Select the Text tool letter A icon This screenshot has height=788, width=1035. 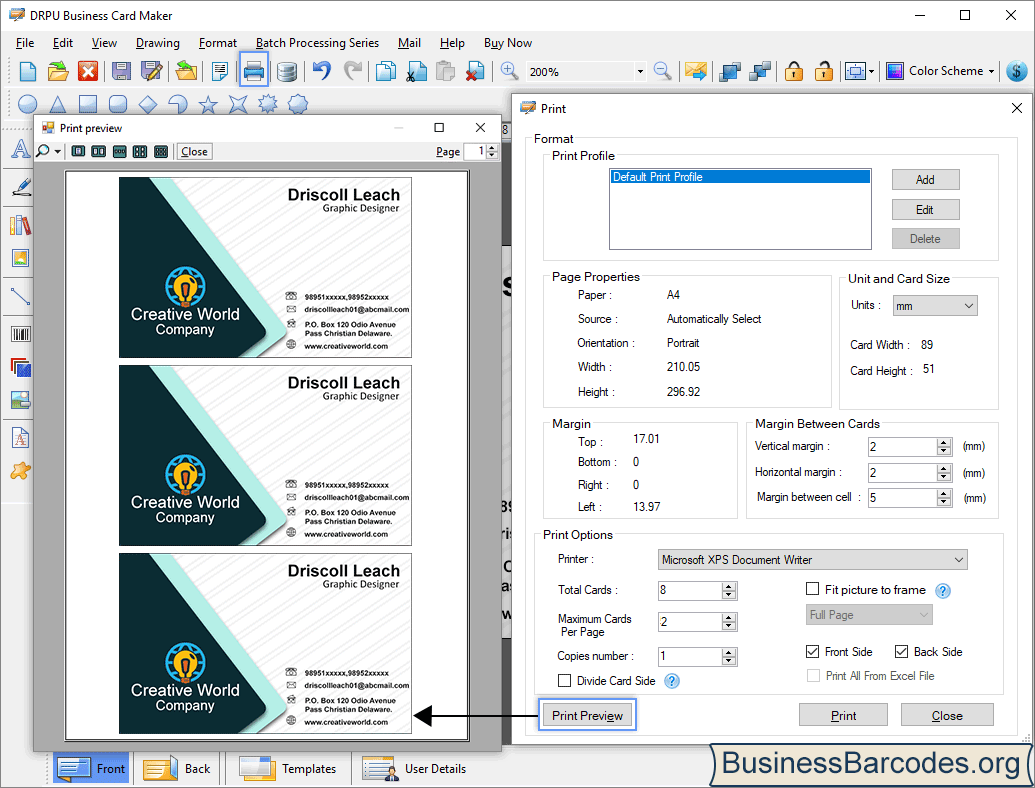pos(20,149)
